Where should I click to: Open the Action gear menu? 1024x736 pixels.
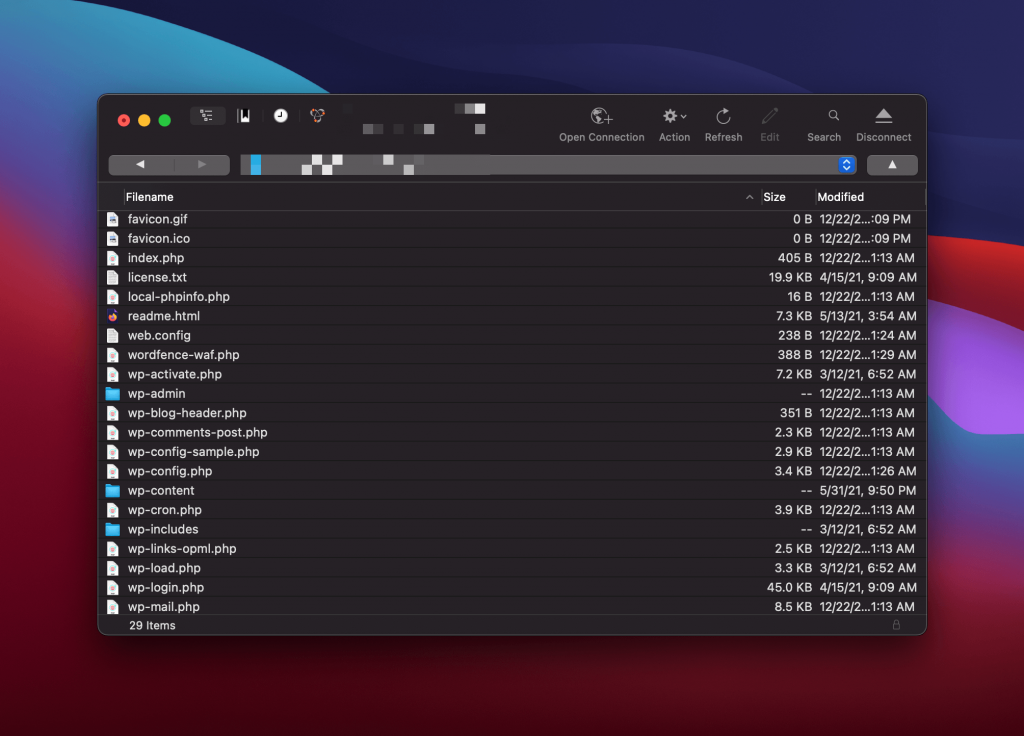tap(674, 117)
